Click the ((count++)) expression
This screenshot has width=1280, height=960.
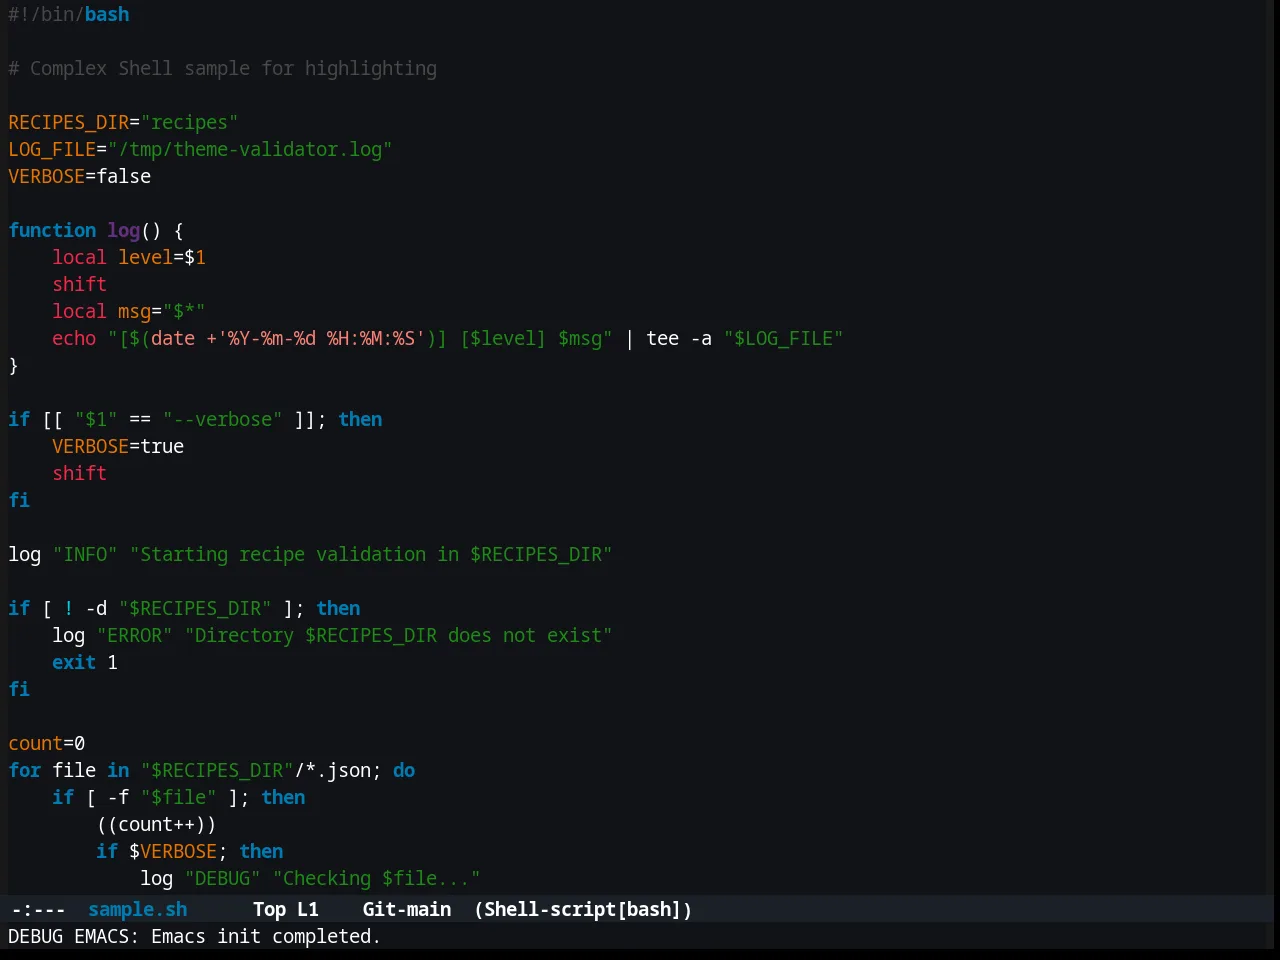point(156,824)
